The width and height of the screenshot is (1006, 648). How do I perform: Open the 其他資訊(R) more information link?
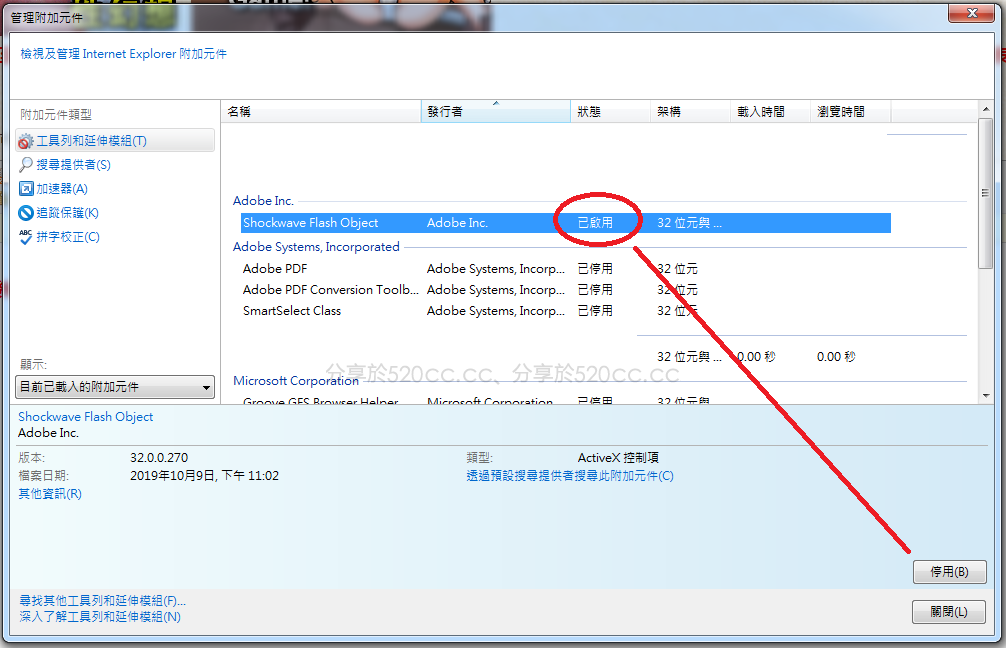[50, 493]
